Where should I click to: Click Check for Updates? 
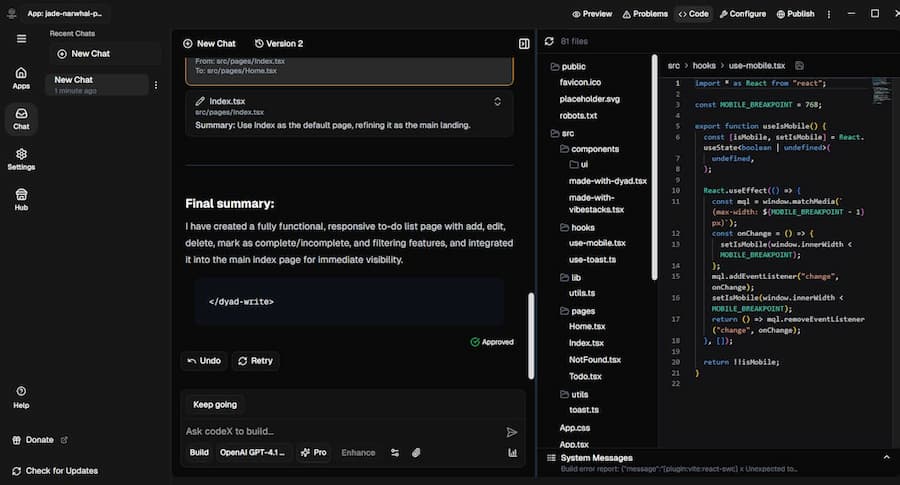click(55, 471)
